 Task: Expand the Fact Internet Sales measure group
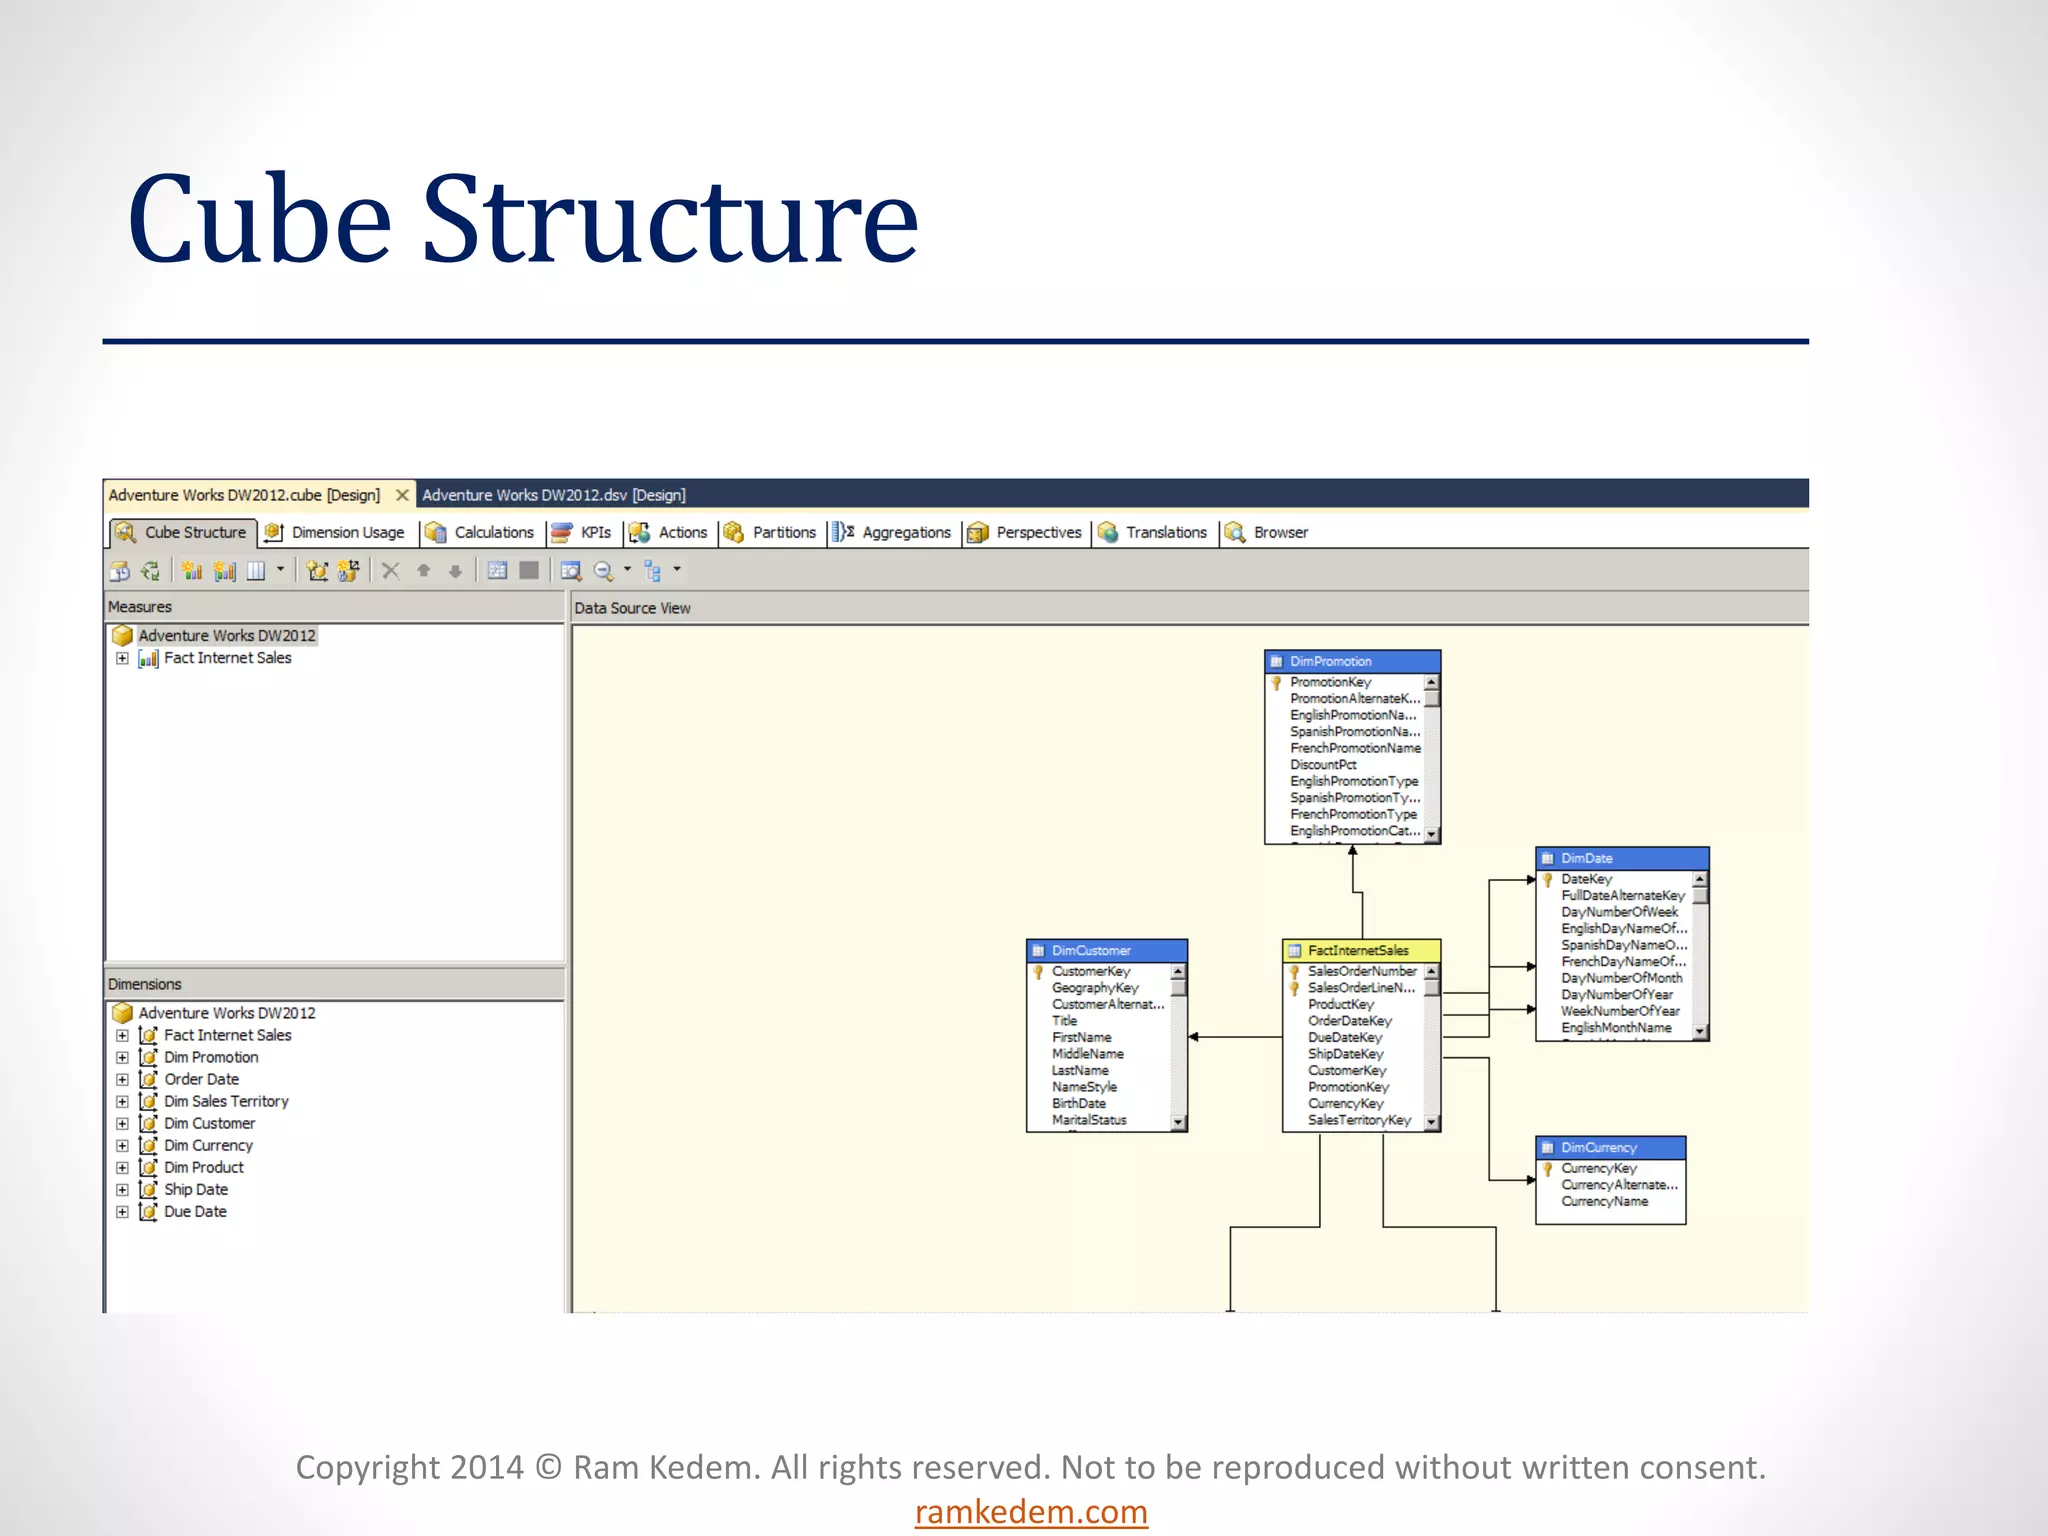122,658
